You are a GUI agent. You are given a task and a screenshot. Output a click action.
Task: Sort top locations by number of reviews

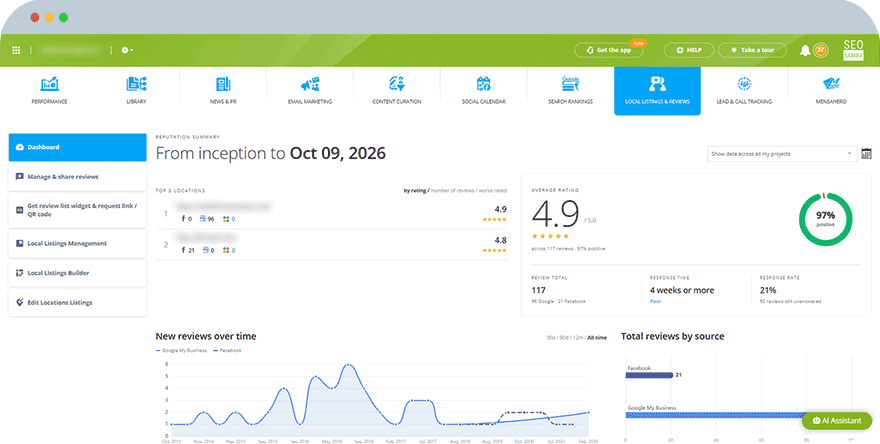pos(453,191)
